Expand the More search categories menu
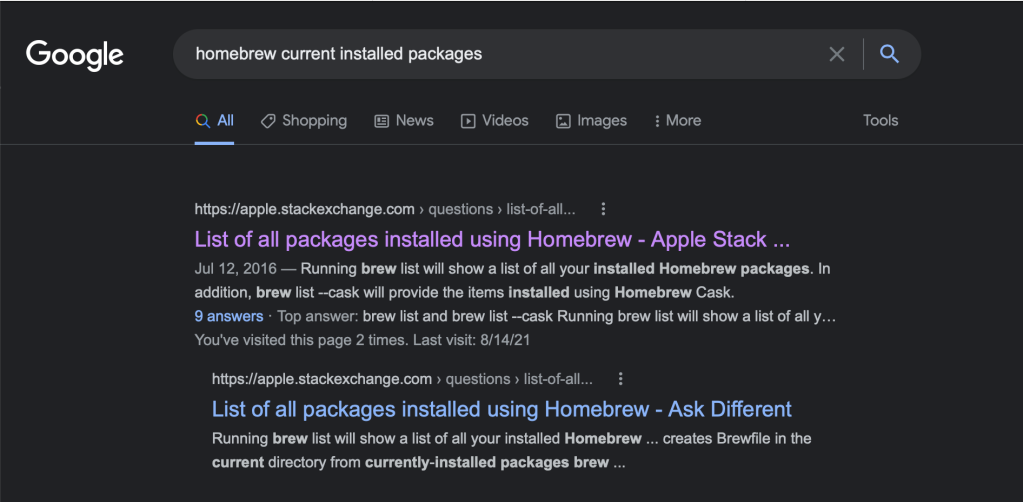 click(x=677, y=121)
